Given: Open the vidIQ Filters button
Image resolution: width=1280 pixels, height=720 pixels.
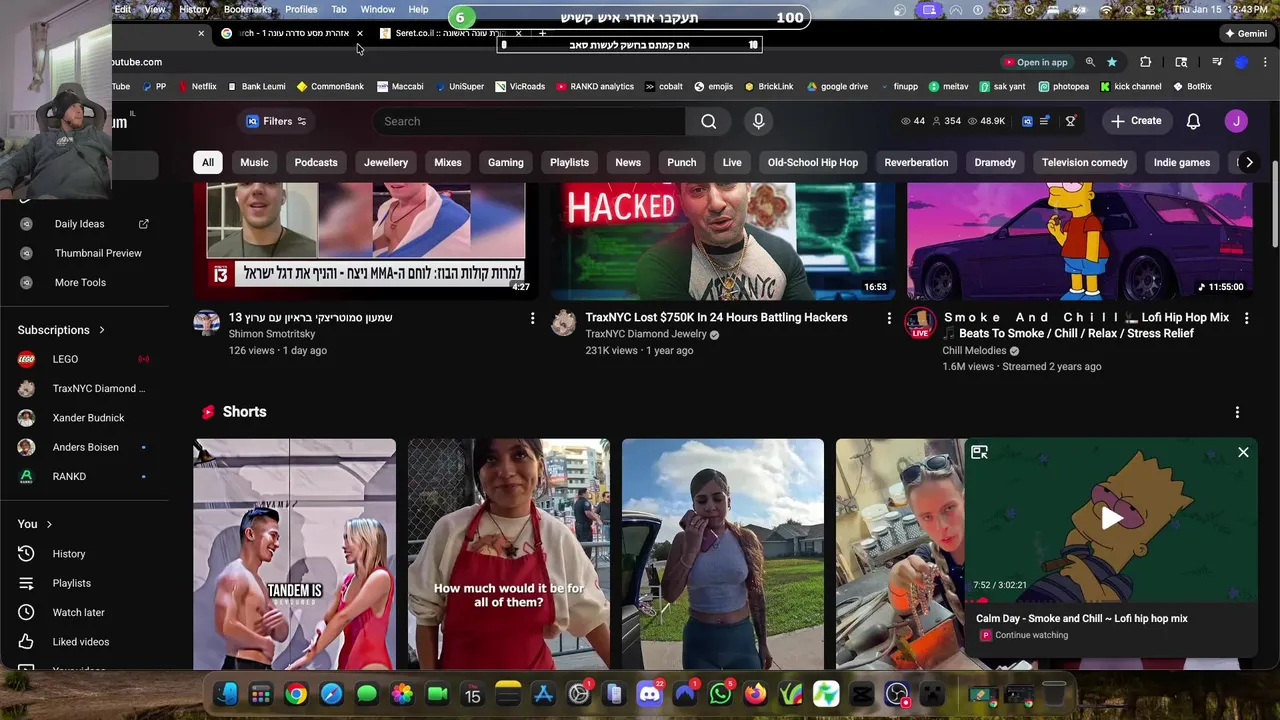Looking at the screenshot, I should [276, 121].
